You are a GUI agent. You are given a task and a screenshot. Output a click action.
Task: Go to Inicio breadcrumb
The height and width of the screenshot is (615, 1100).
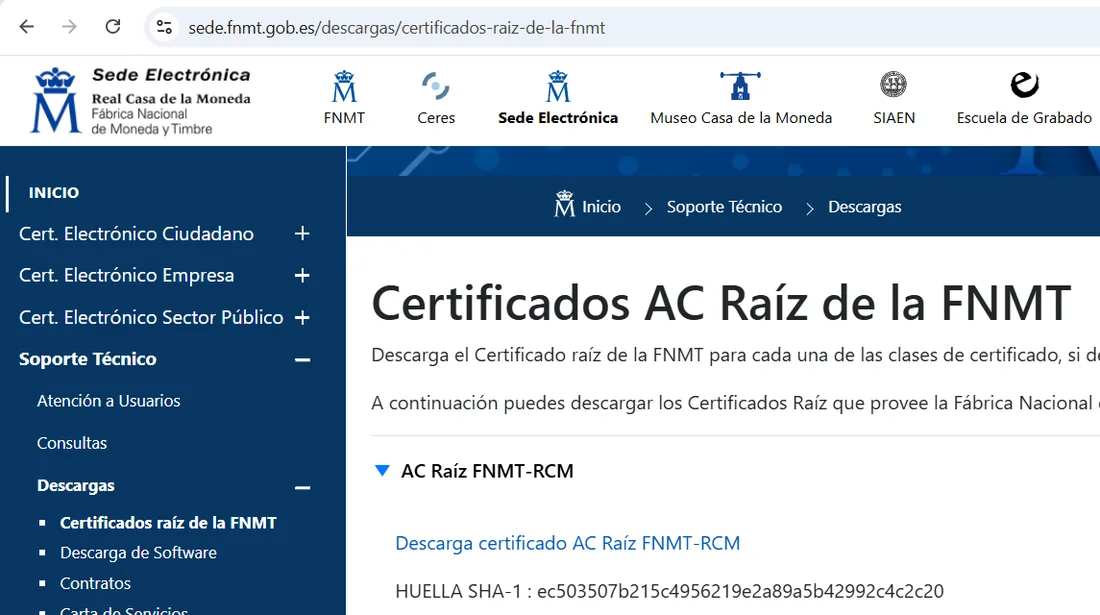[601, 207]
